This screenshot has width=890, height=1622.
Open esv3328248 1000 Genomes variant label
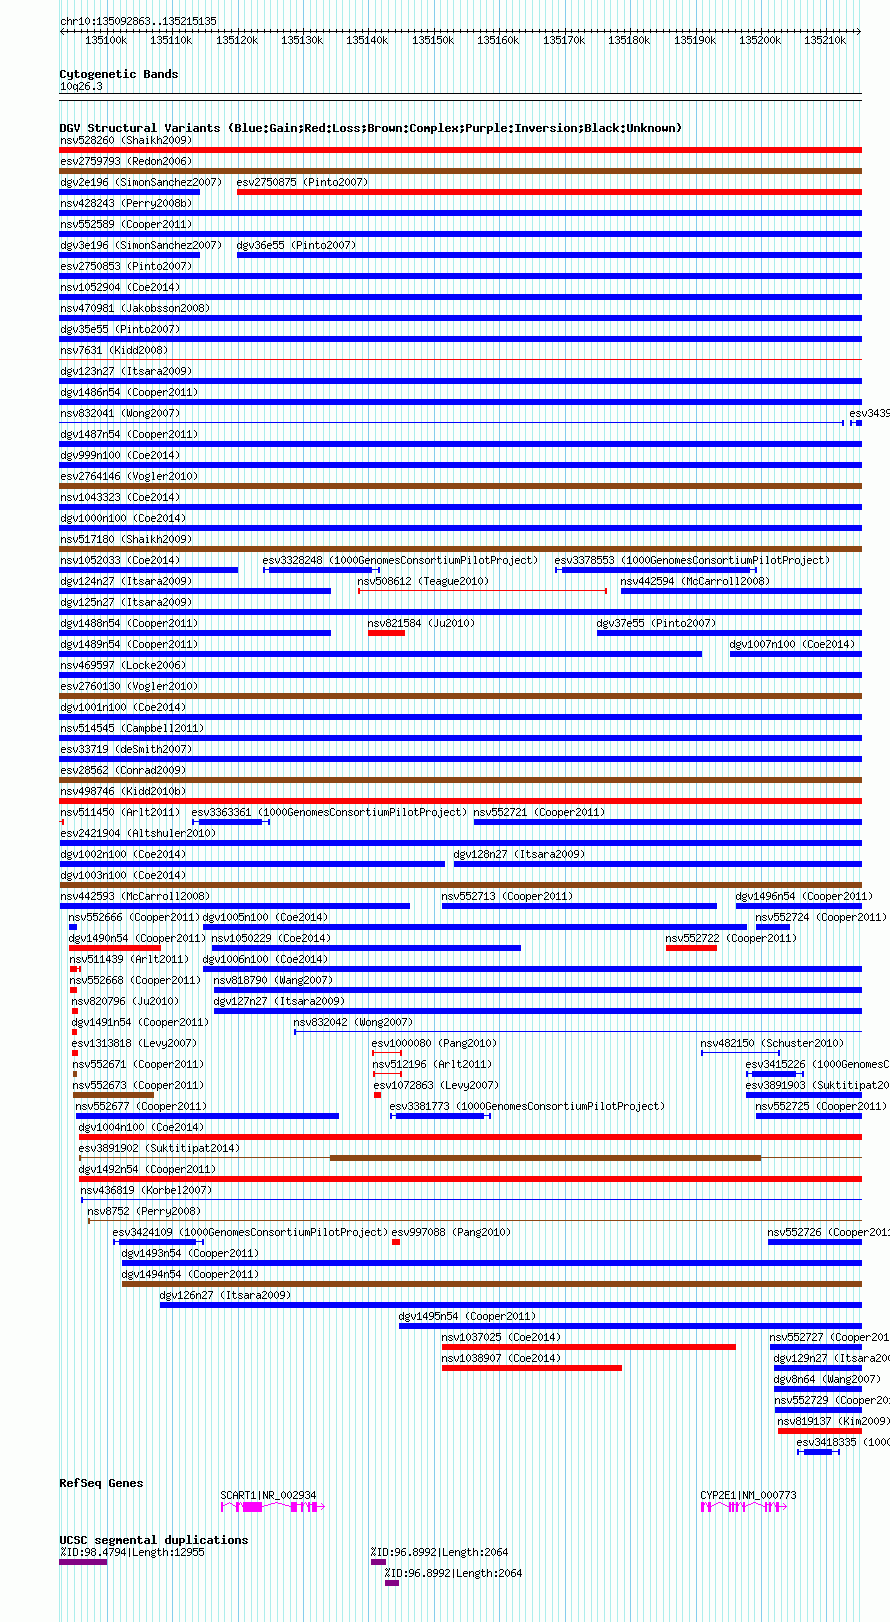[400, 560]
